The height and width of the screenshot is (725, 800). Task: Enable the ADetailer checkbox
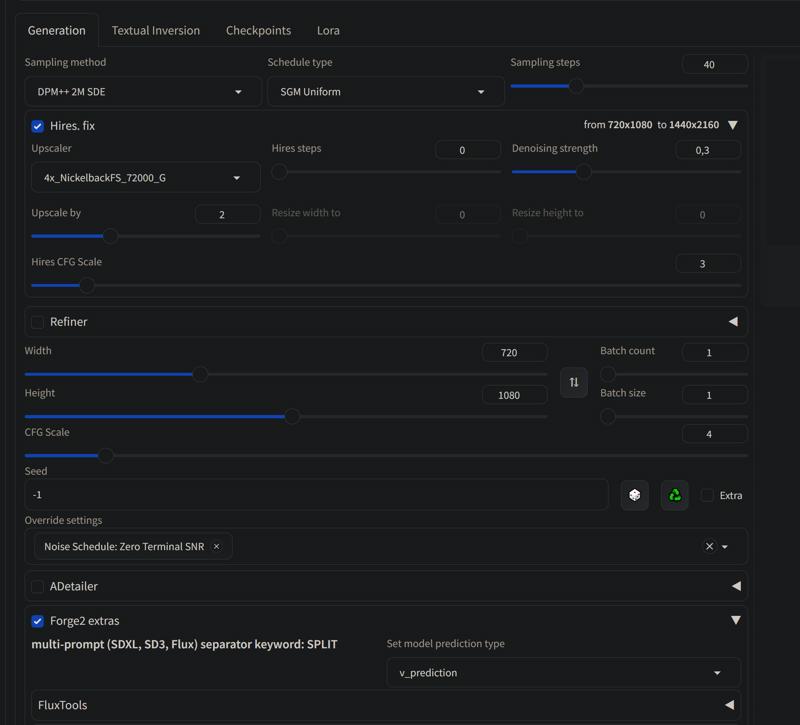pos(38,586)
